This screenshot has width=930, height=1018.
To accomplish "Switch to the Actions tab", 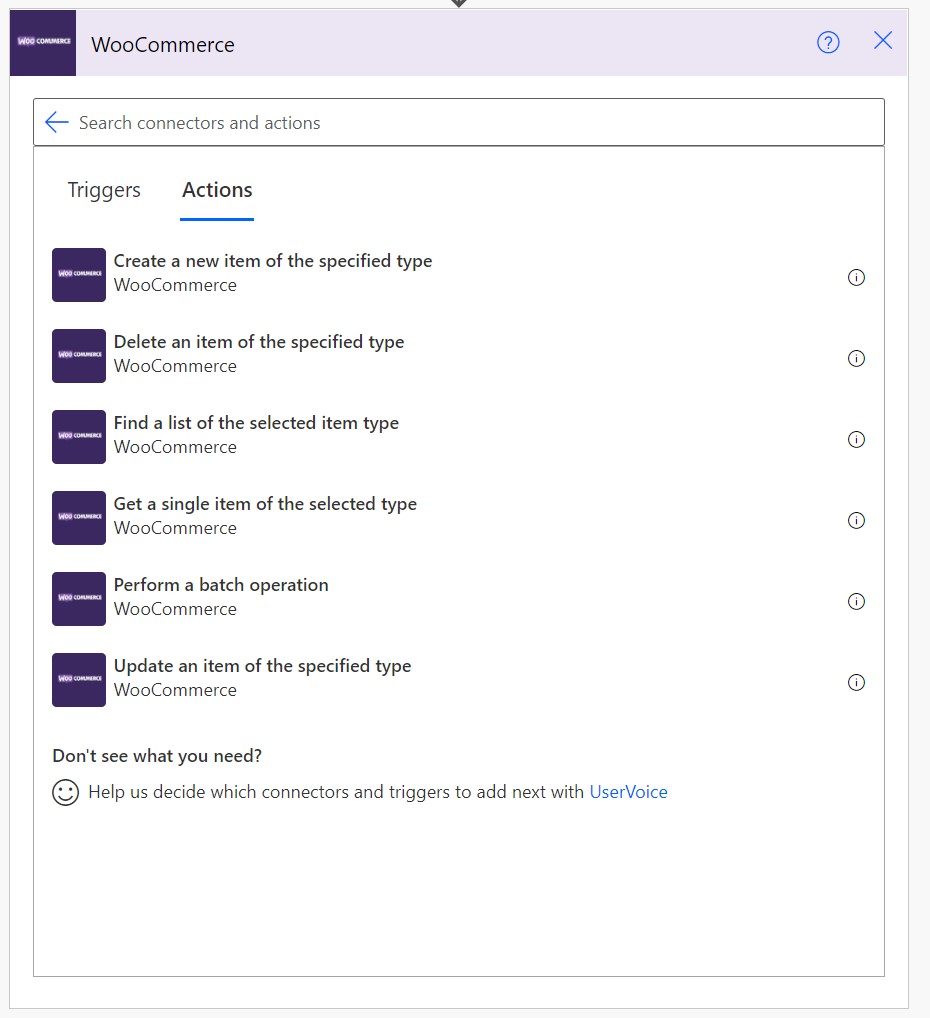I will click(x=216, y=189).
